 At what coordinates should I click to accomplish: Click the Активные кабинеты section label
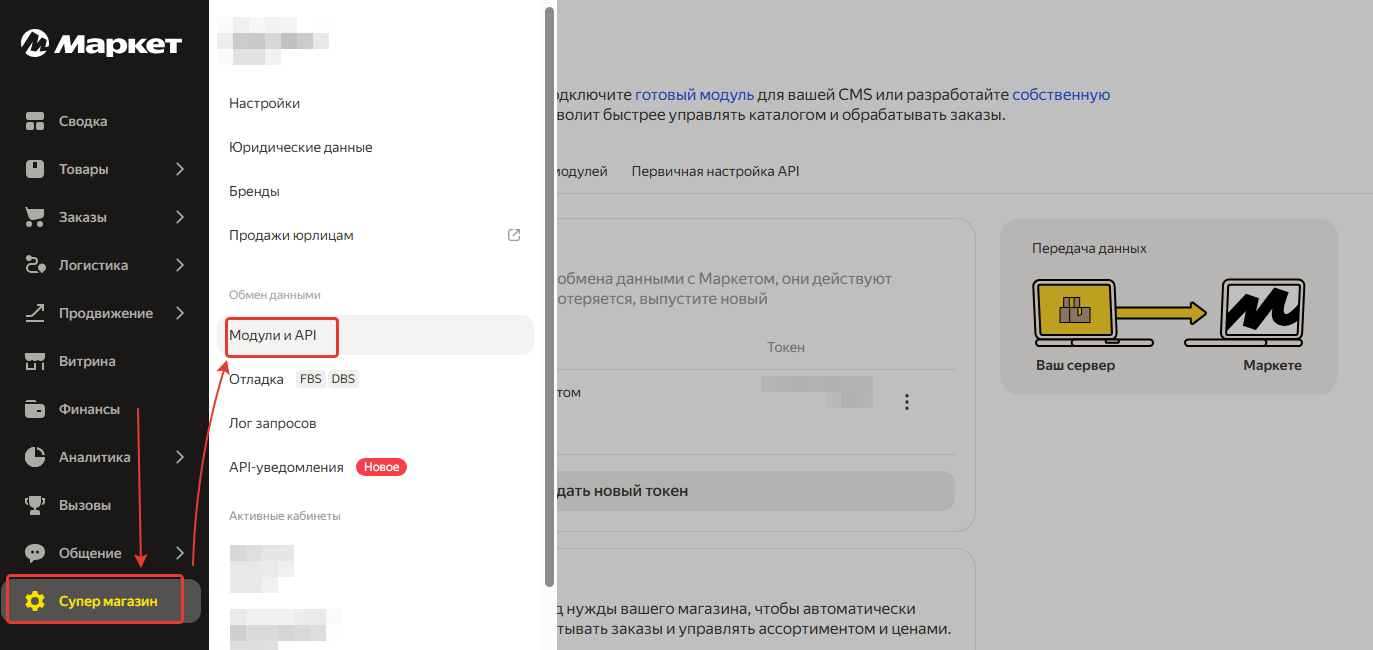[x=285, y=516]
